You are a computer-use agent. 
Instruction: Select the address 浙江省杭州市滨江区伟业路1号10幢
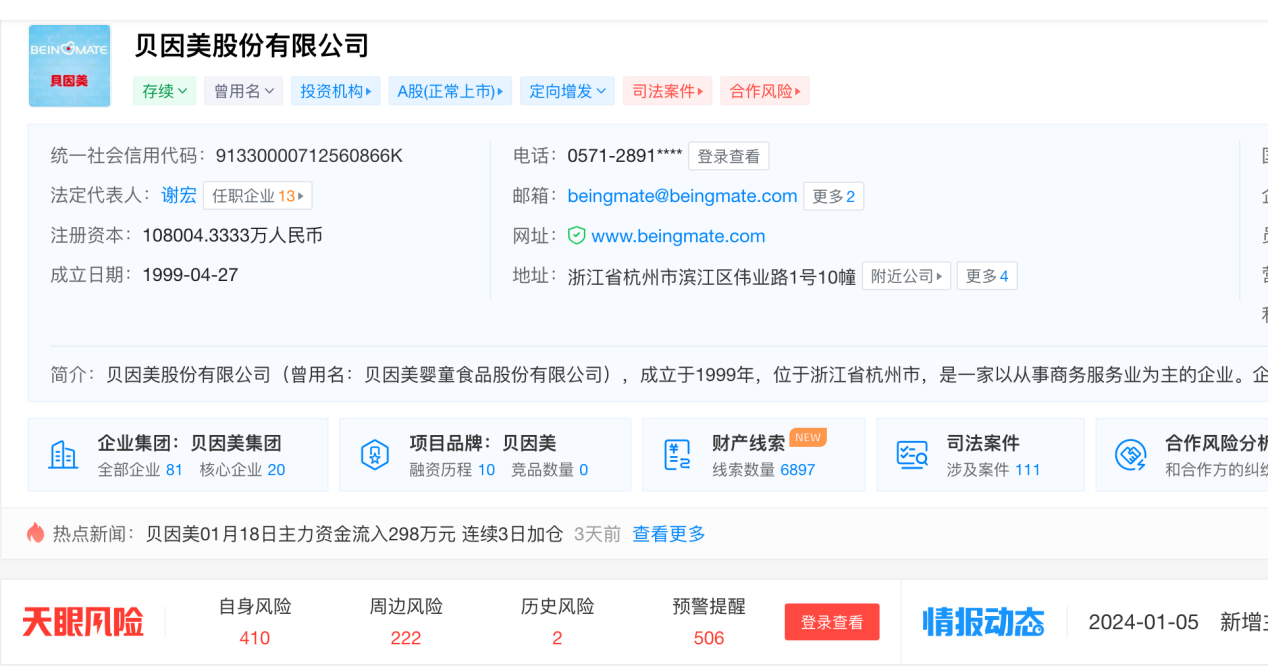tap(711, 277)
